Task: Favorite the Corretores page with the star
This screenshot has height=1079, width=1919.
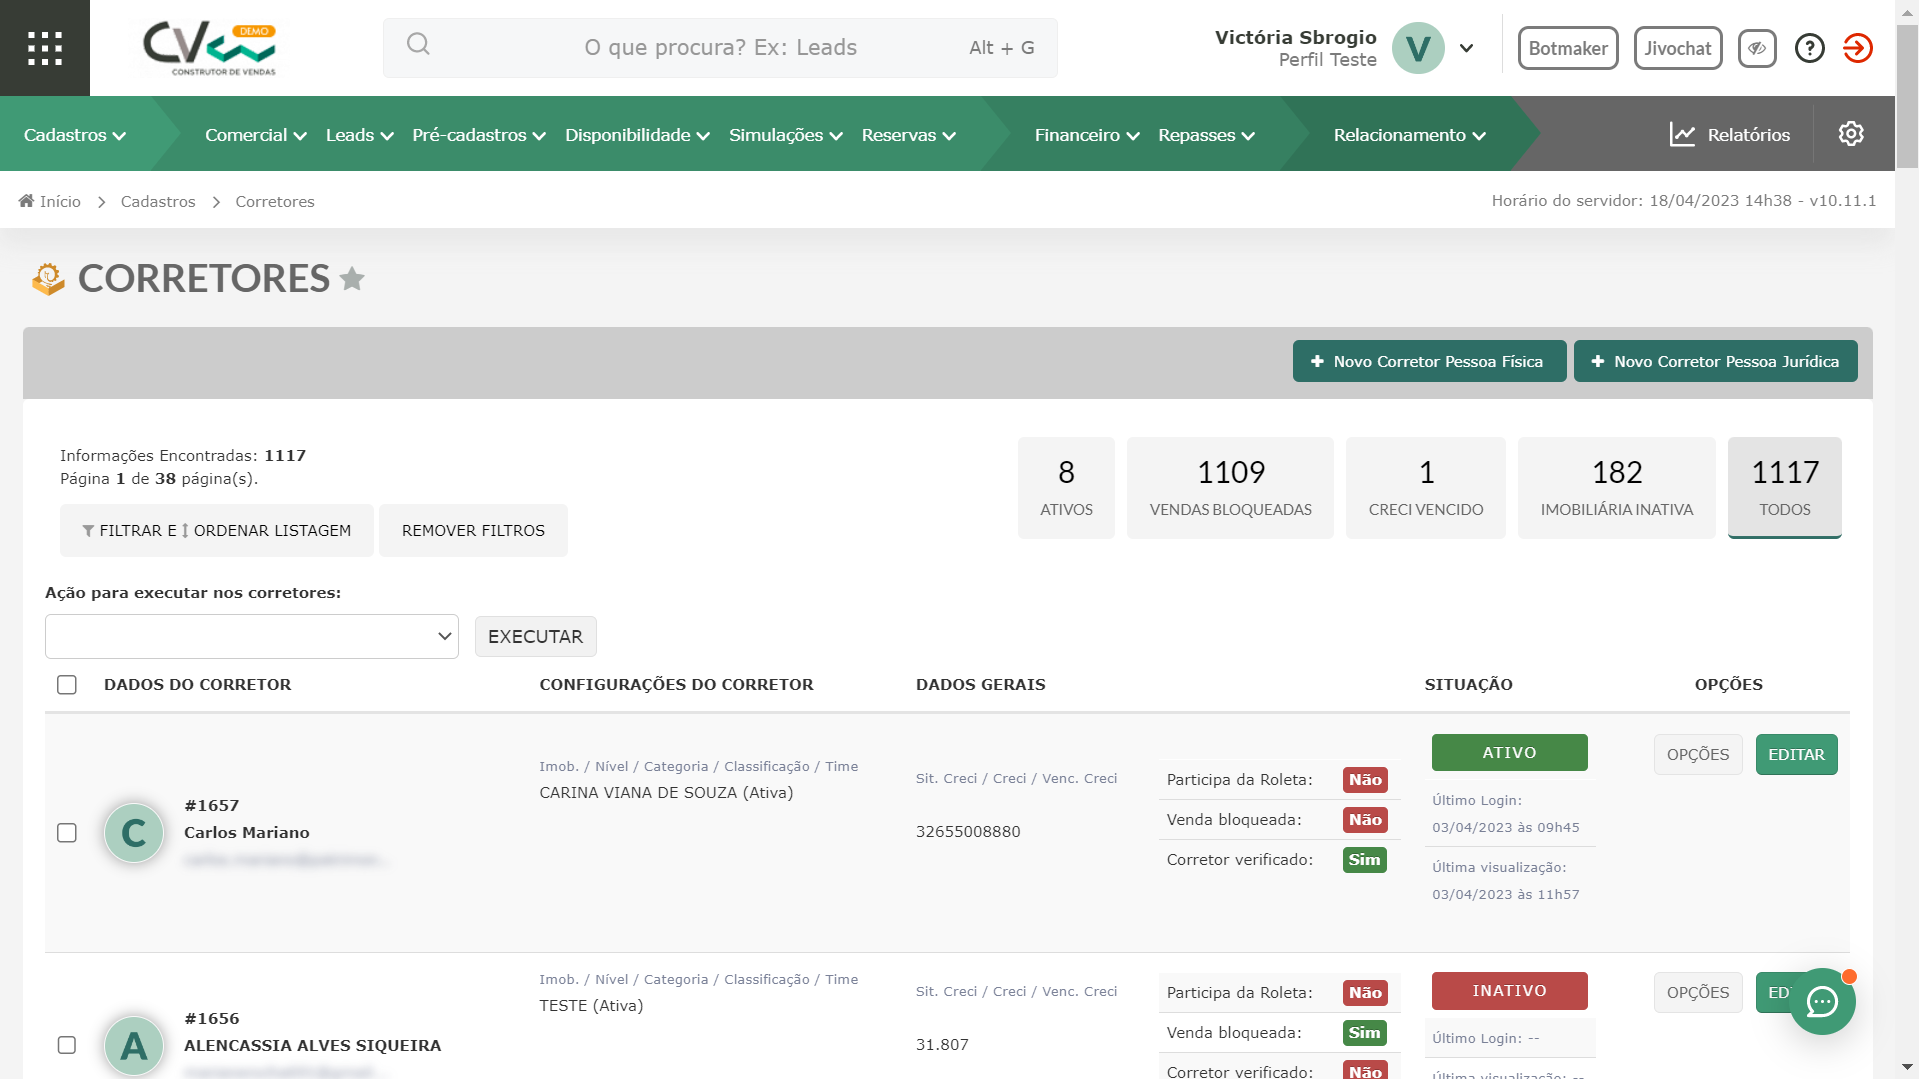Action: click(352, 279)
